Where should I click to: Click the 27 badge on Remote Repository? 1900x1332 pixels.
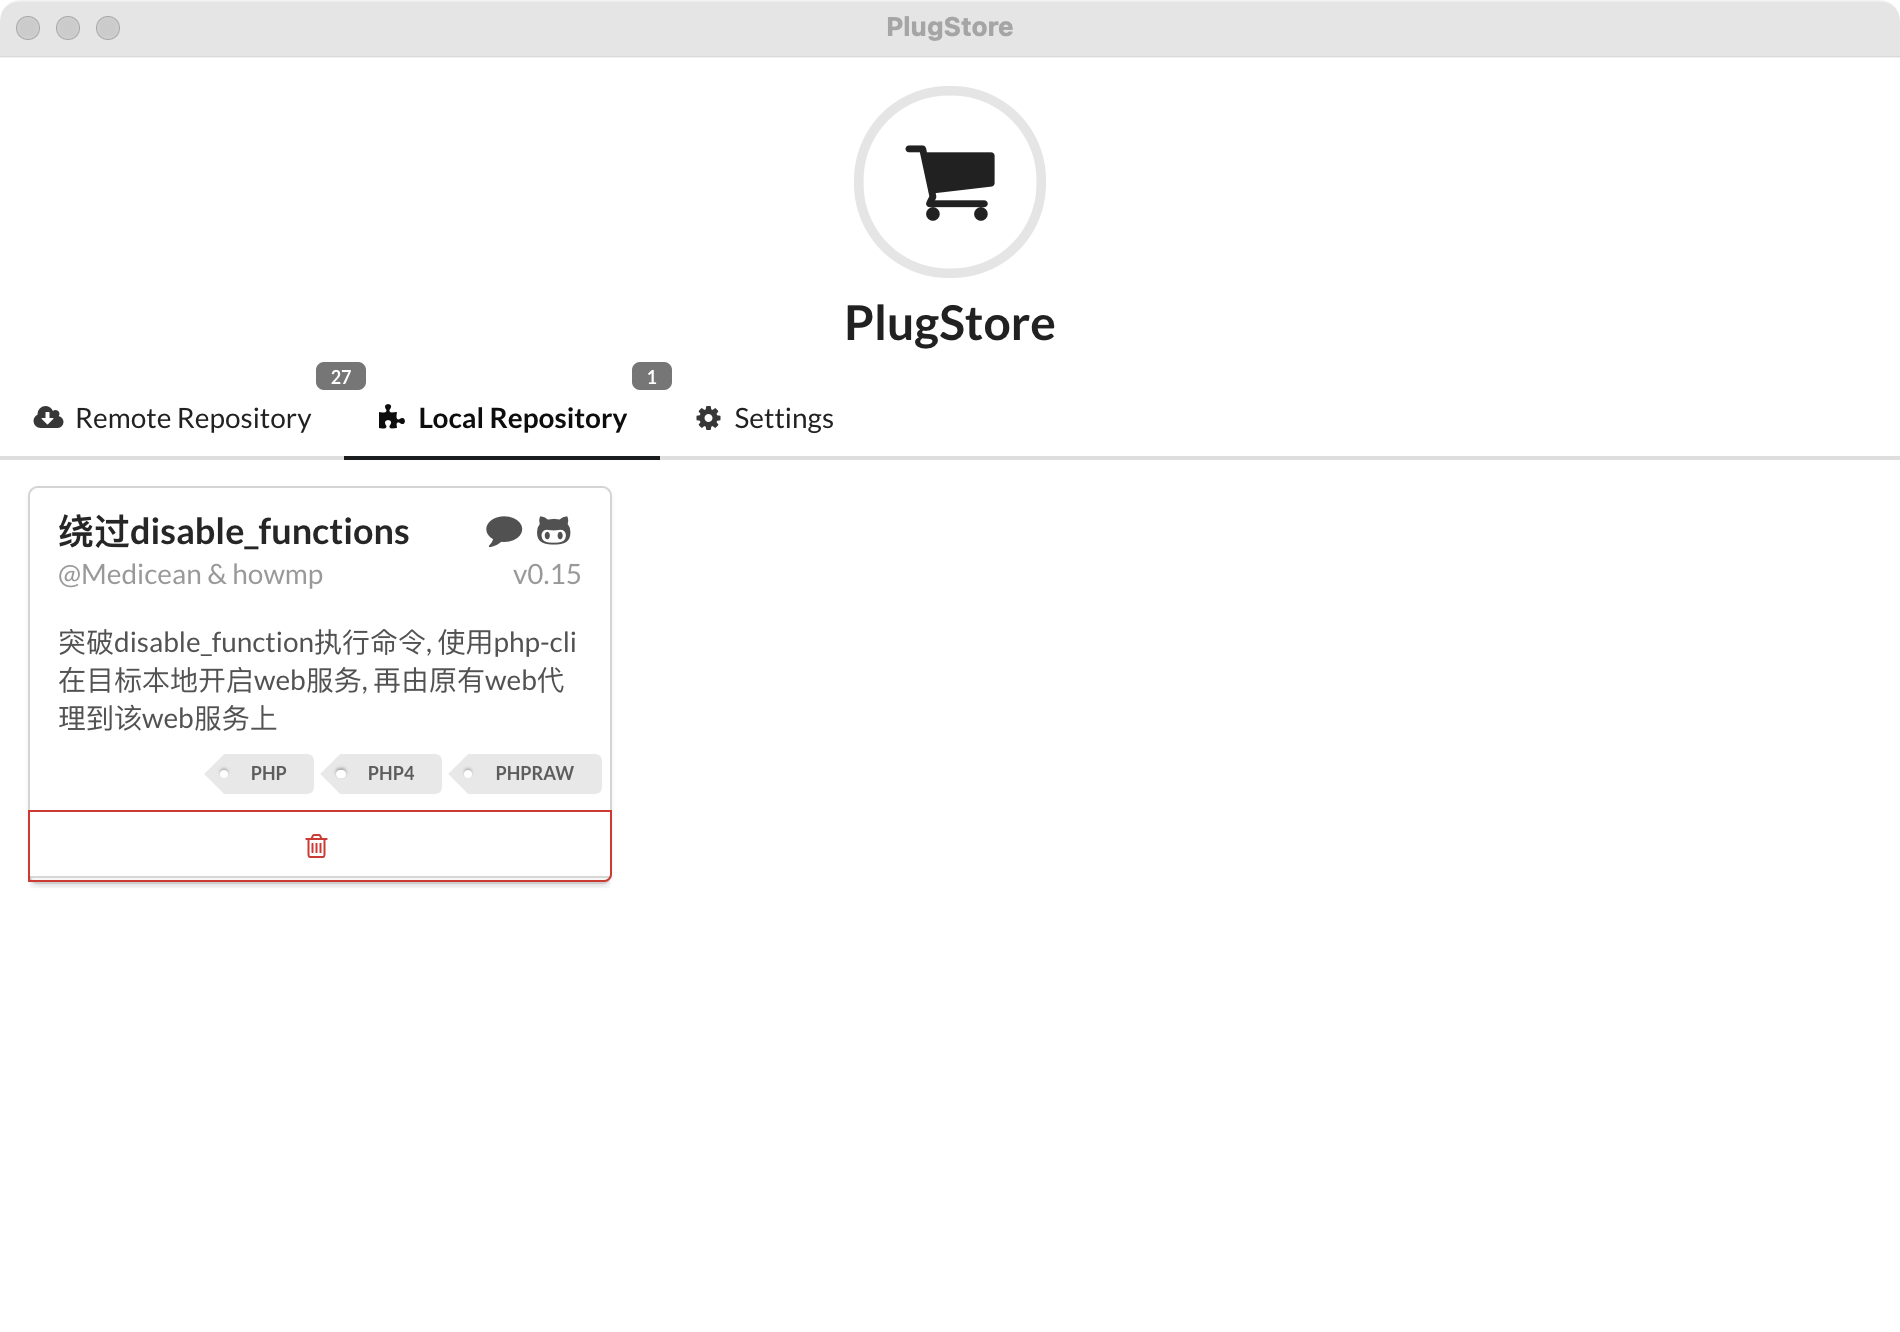point(340,377)
